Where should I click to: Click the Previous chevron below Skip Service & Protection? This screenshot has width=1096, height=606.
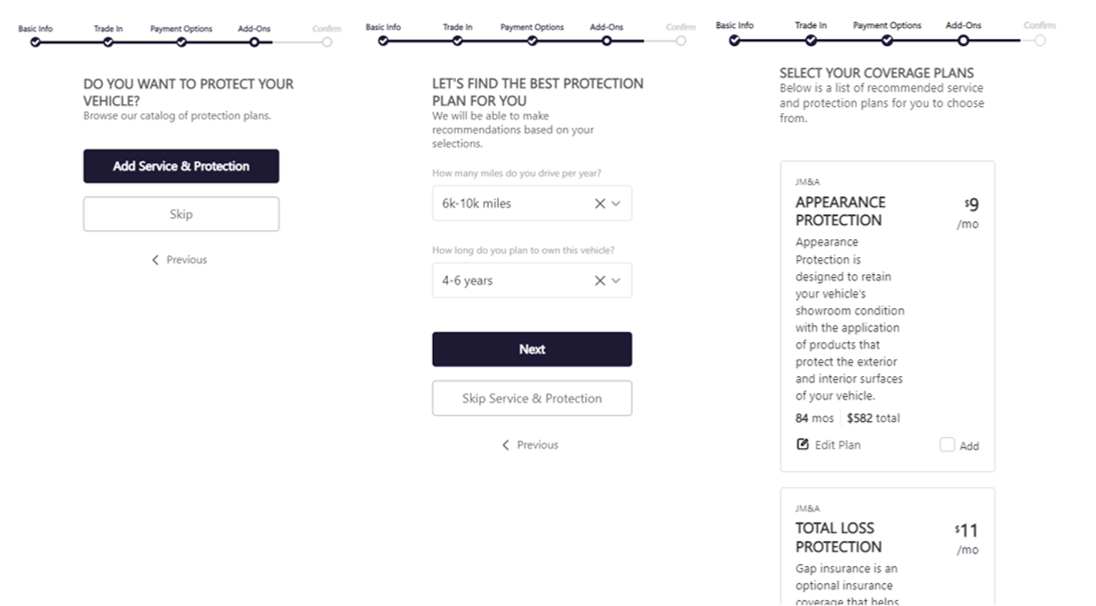click(x=506, y=445)
